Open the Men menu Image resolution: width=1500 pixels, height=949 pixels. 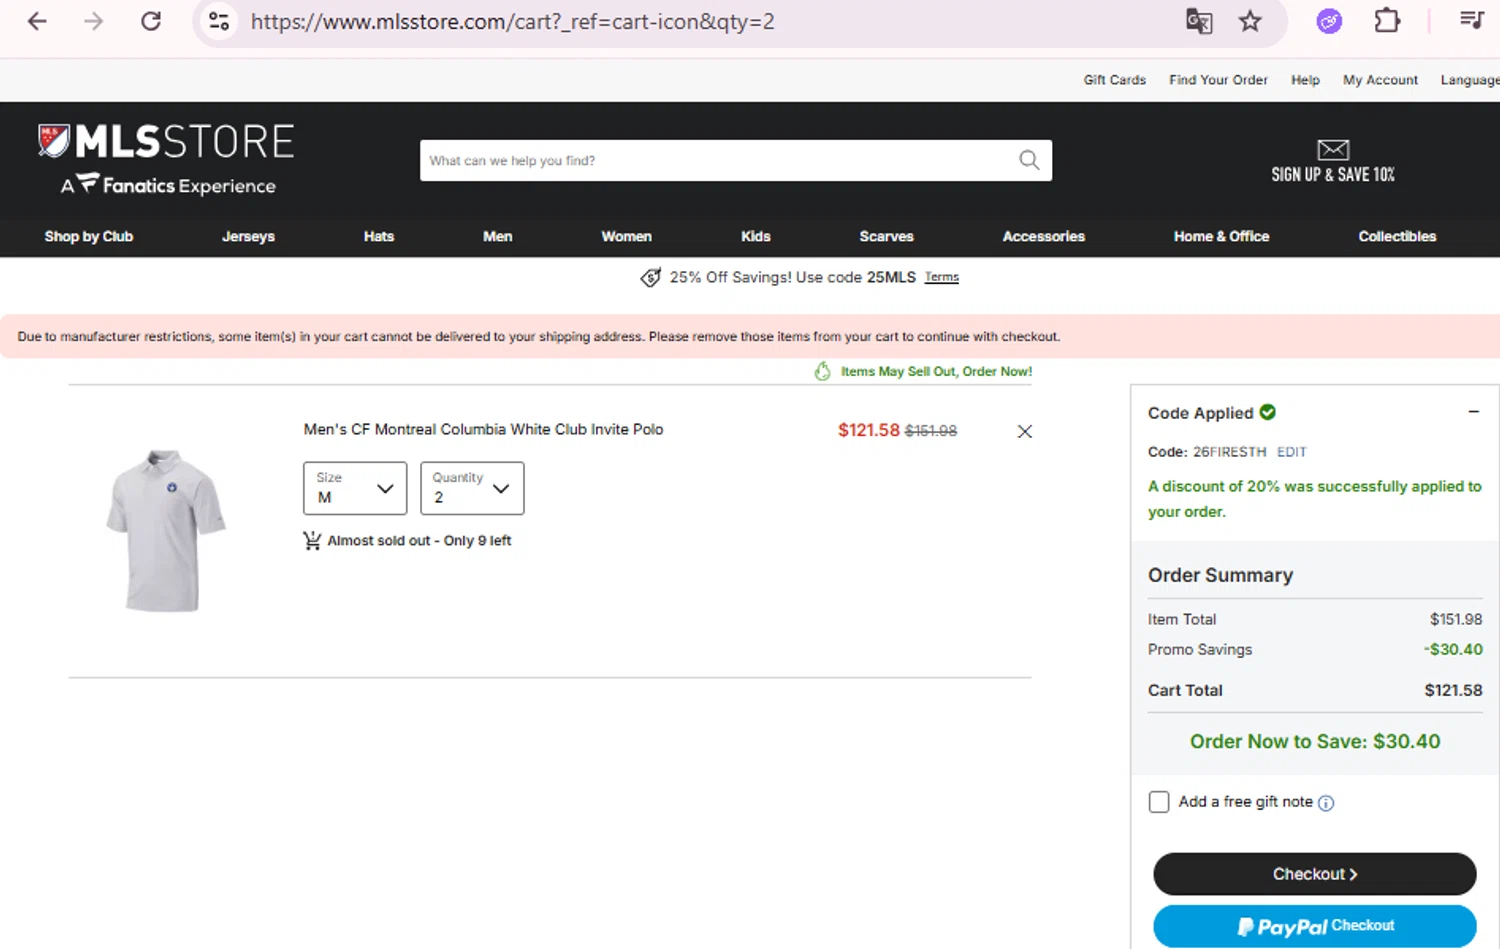pyautogui.click(x=497, y=236)
